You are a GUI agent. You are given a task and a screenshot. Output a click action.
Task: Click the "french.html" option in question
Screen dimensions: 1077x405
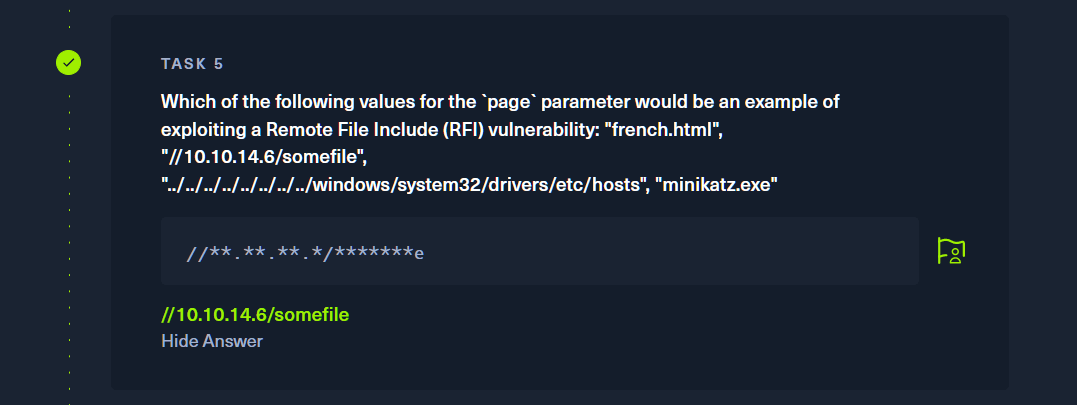point(650,129)
